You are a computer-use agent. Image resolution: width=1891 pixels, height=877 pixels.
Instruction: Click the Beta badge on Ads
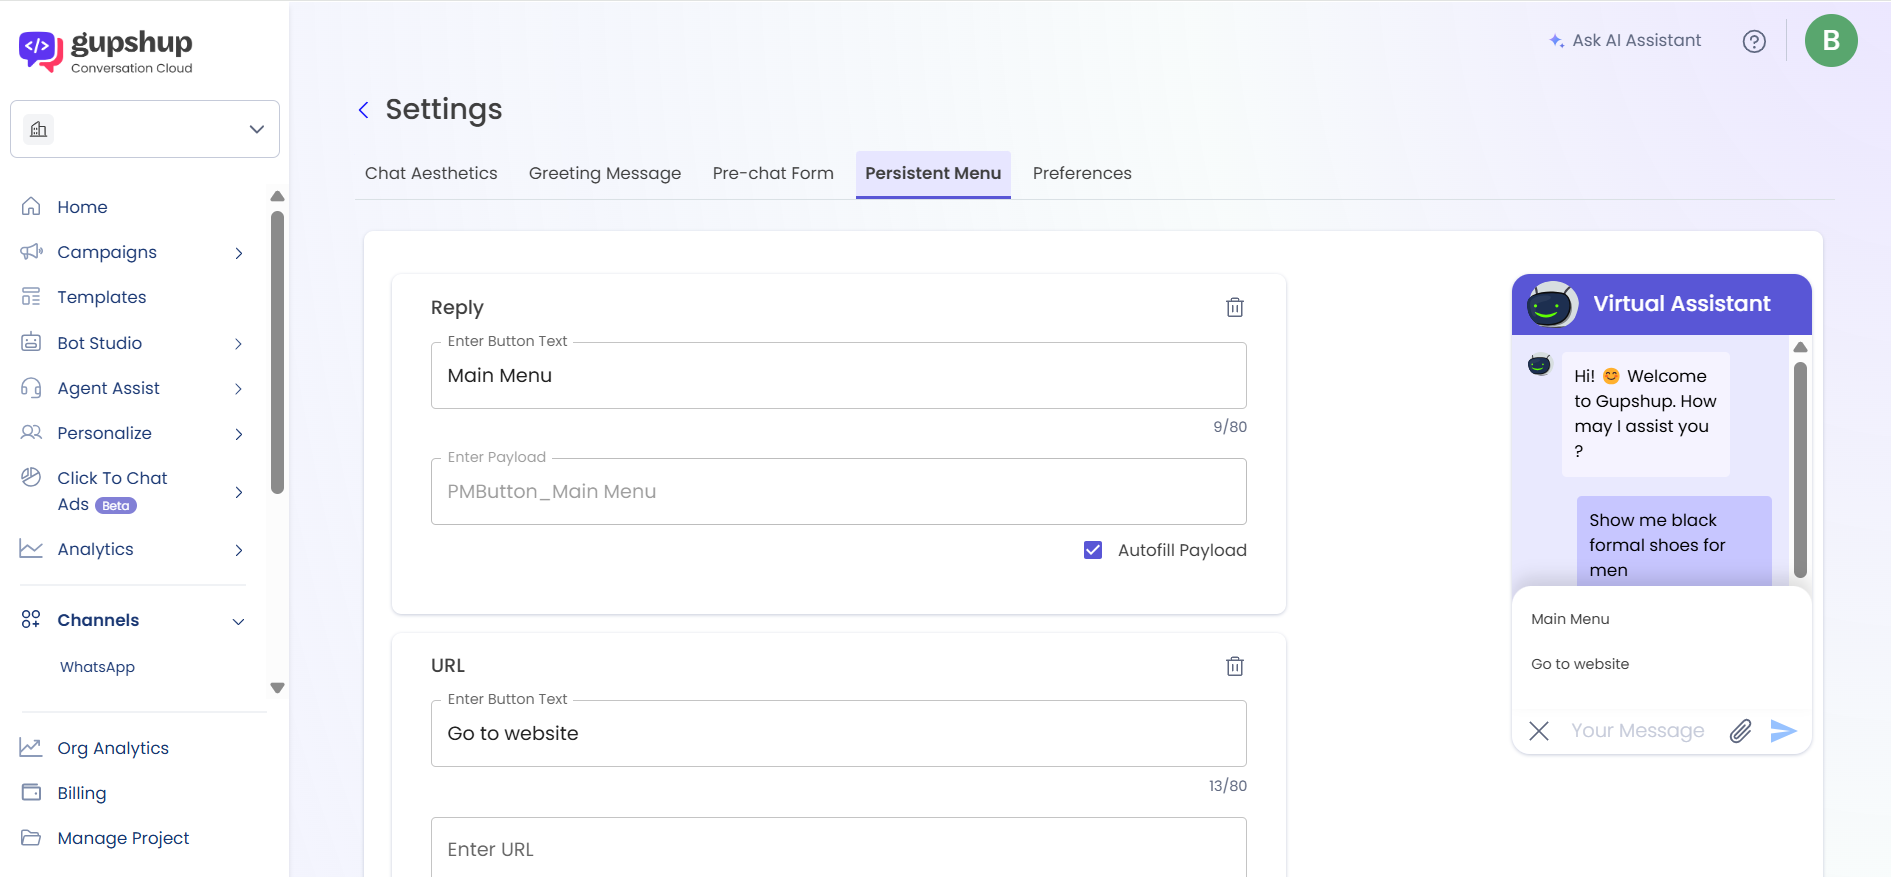116,506
